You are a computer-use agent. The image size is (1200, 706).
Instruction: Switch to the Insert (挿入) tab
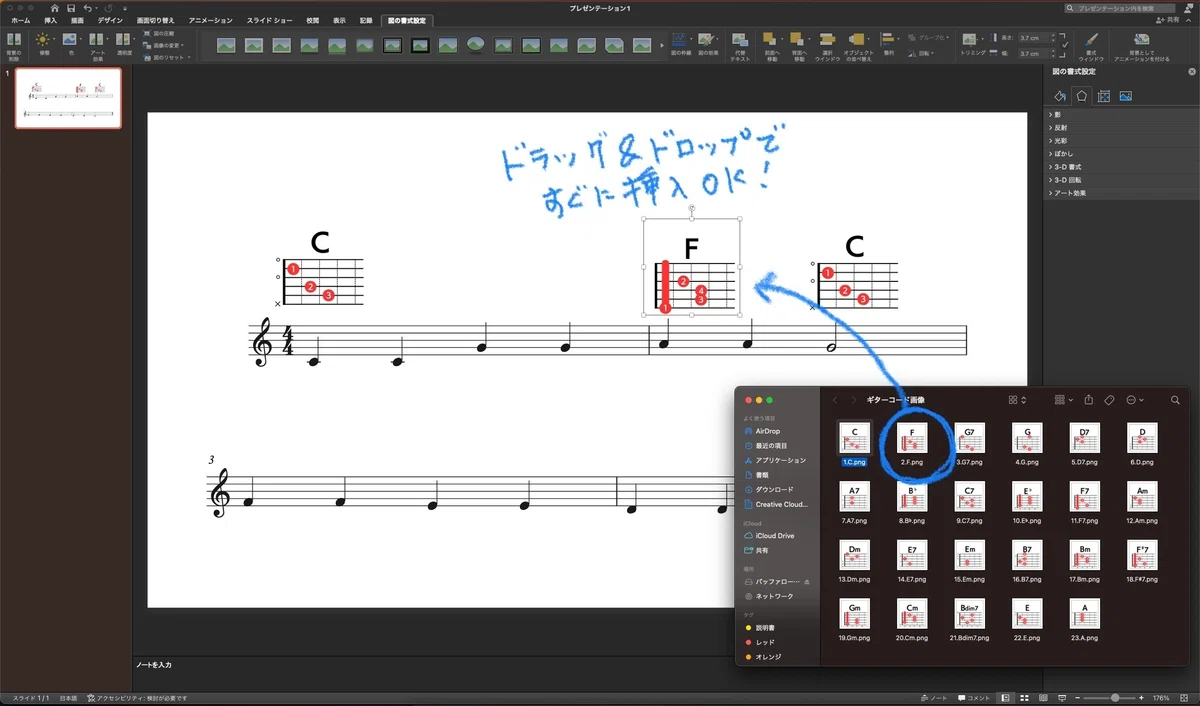pyautogui.click(x=50, y=20)
